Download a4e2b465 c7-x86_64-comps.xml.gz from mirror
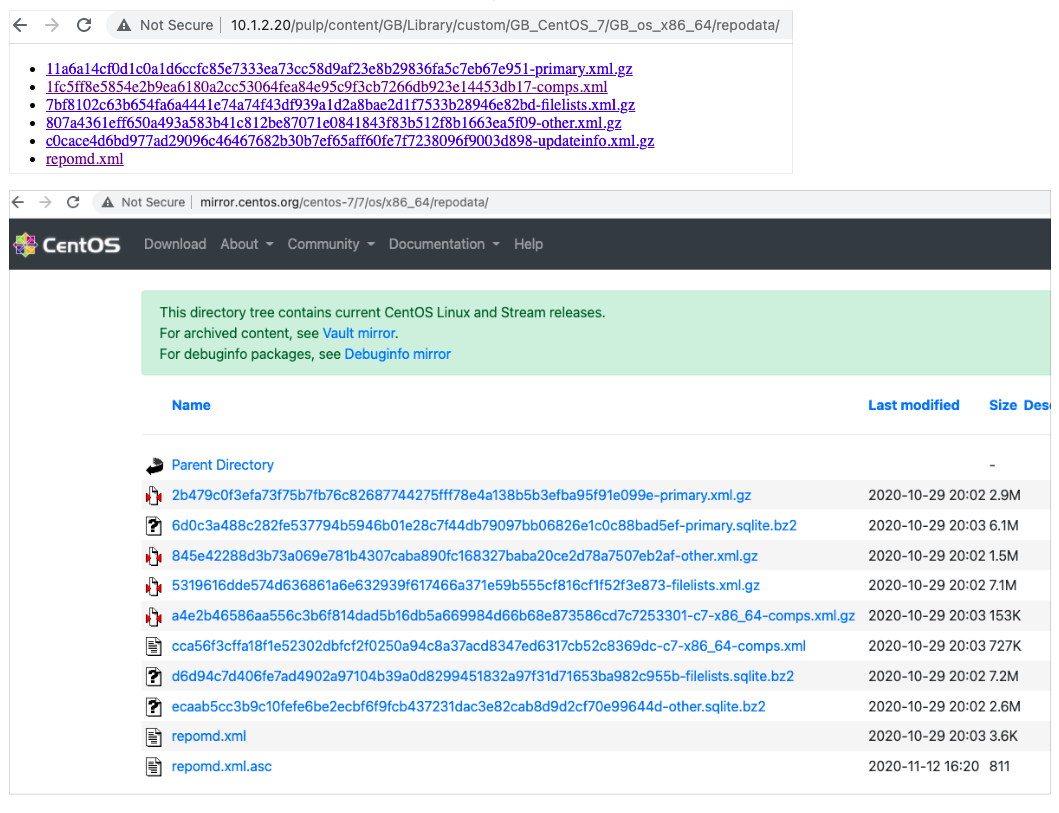Image resolution: width=1059 pixels, height=813 pixels. click(513, 616)
